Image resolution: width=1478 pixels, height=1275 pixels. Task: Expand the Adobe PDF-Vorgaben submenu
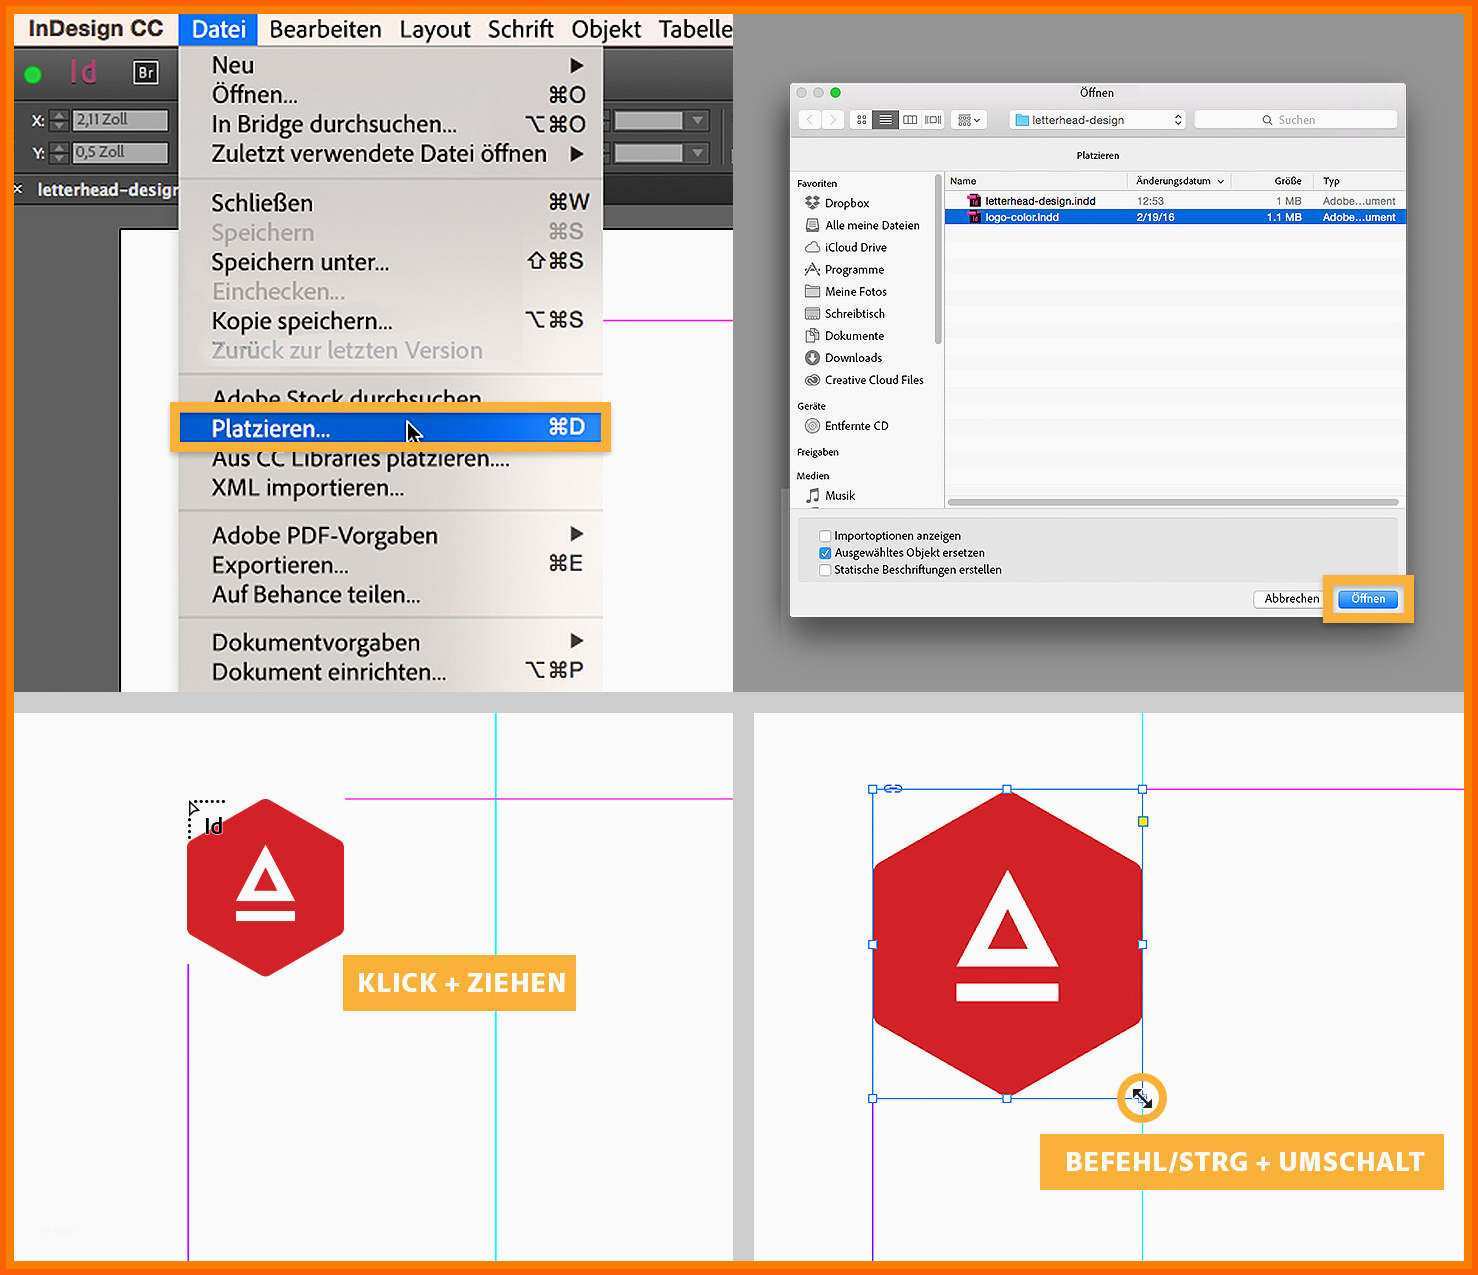(577, 534)
